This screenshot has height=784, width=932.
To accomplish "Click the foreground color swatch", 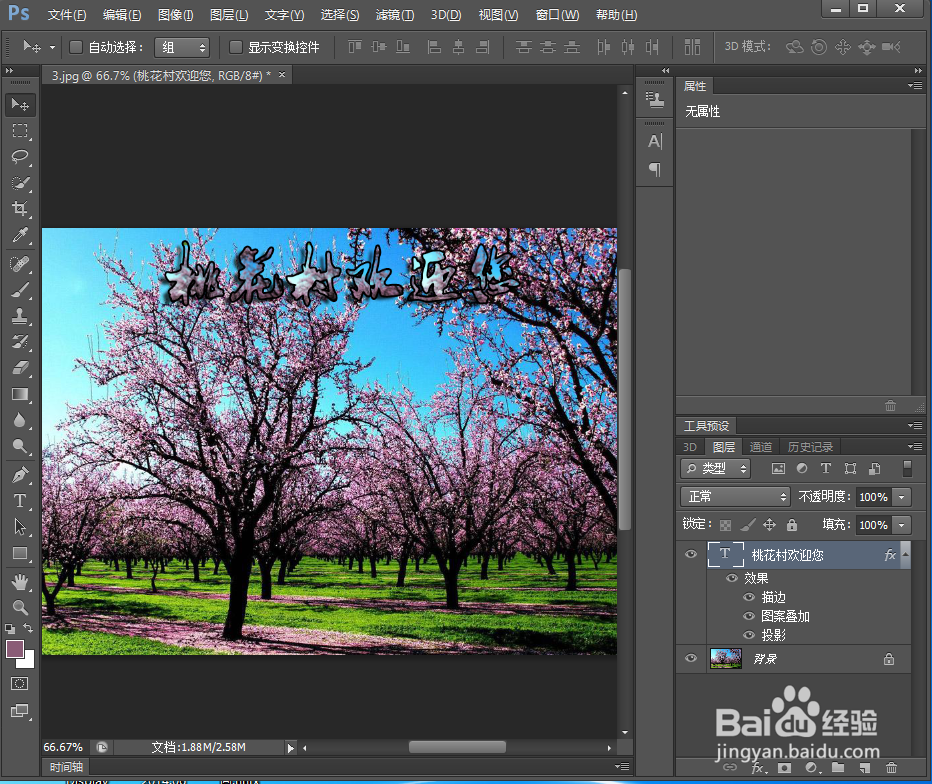I will [15, 648].
